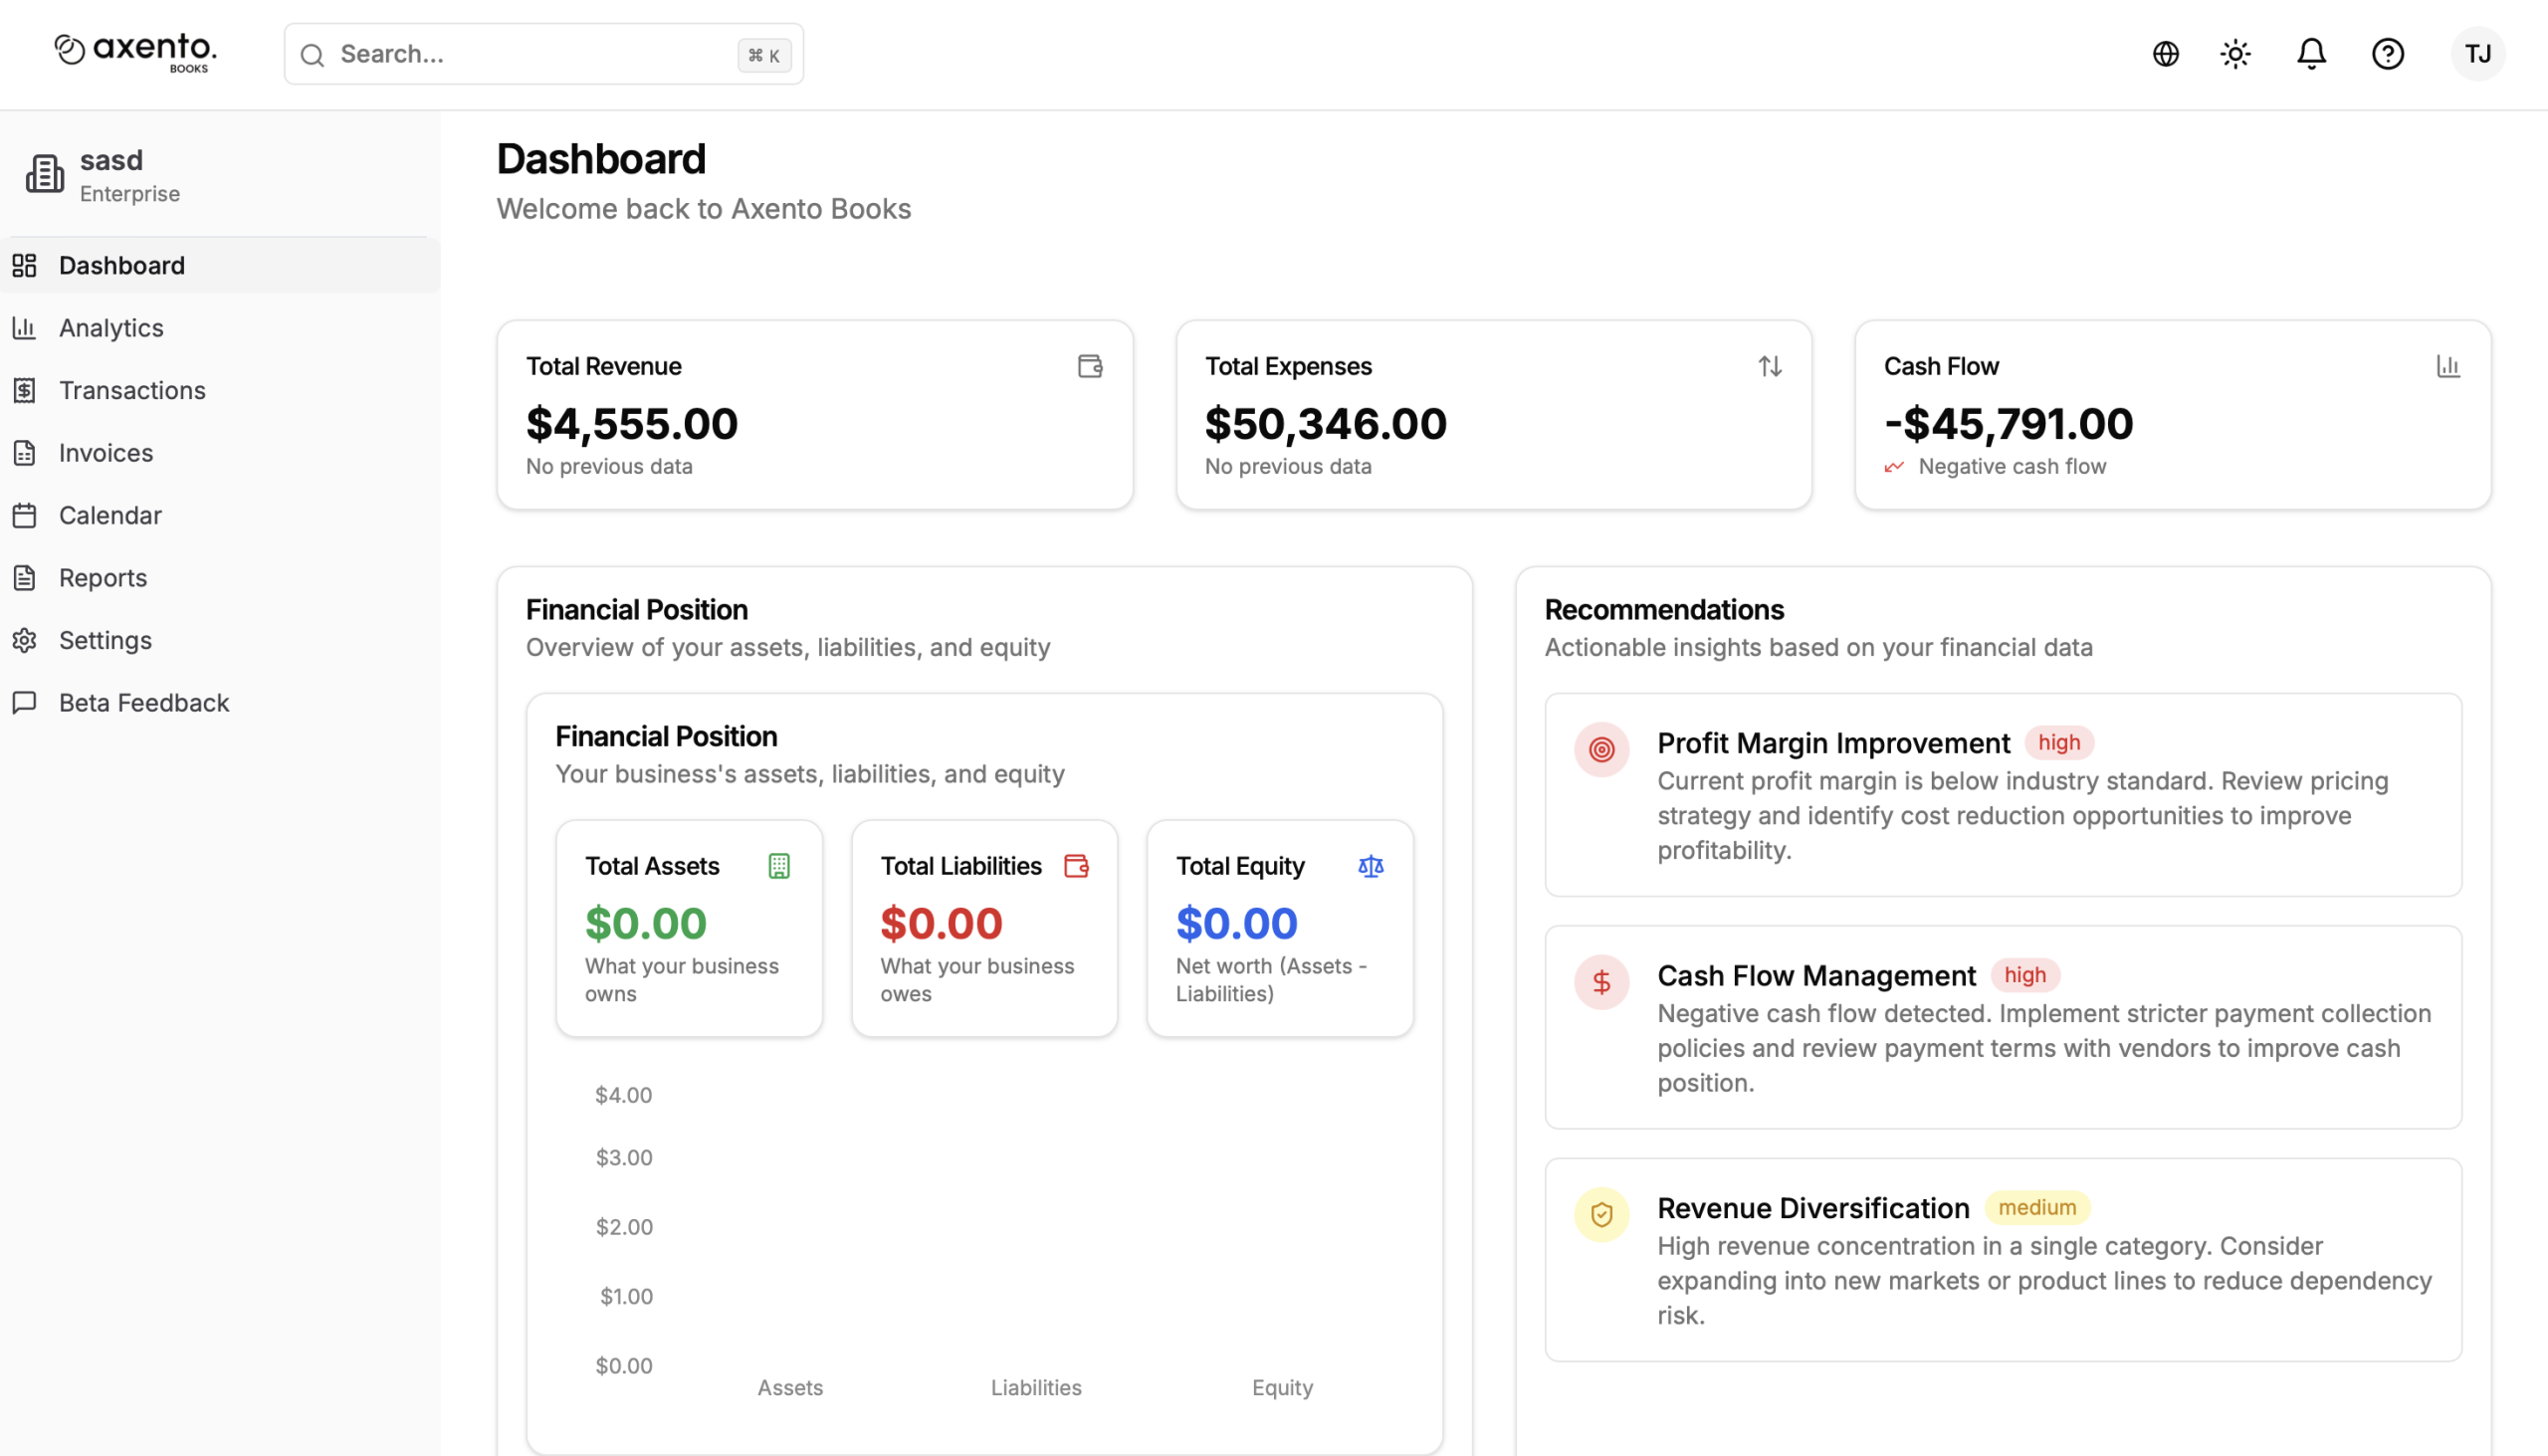Open Calendar in the sidebar
Viewport: 2548px width, 1456px height.
pyautogui.click(x=220, y=515)
